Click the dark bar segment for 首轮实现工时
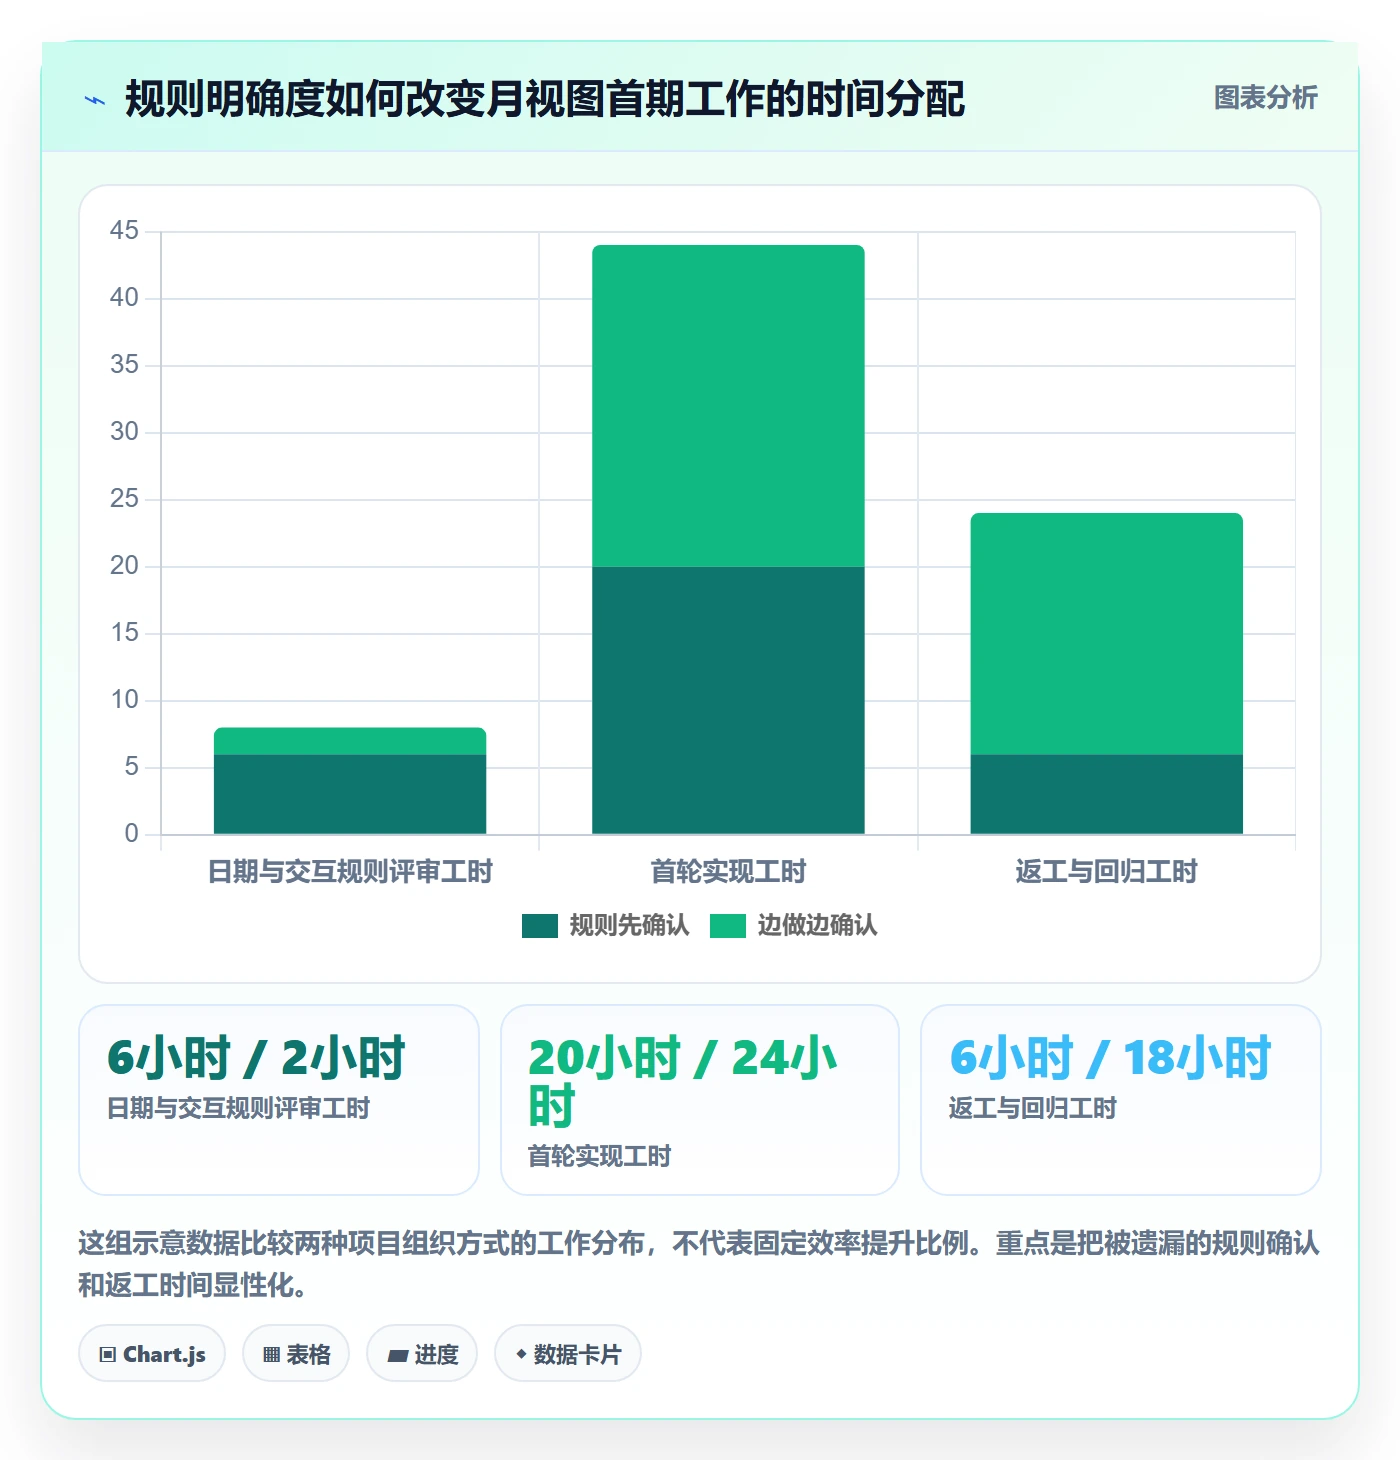Screen dimensions: 1400x1460 click(x=728, y=700)
